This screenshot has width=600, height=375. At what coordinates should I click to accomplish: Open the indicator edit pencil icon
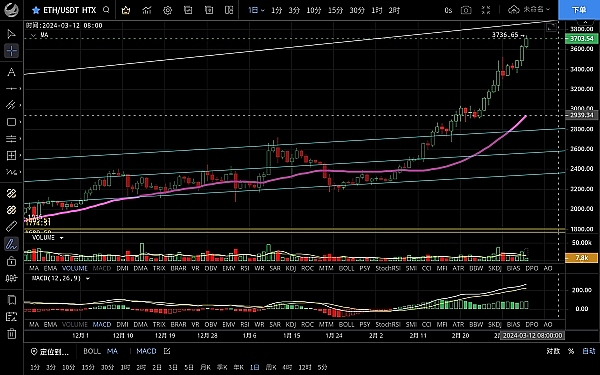(x=167, y=351)
